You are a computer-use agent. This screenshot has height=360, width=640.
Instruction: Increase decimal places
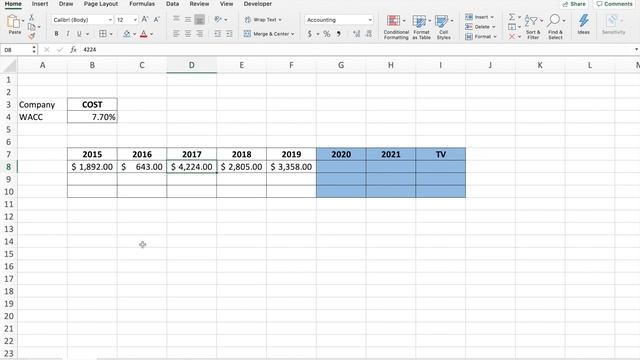(357, 34)
